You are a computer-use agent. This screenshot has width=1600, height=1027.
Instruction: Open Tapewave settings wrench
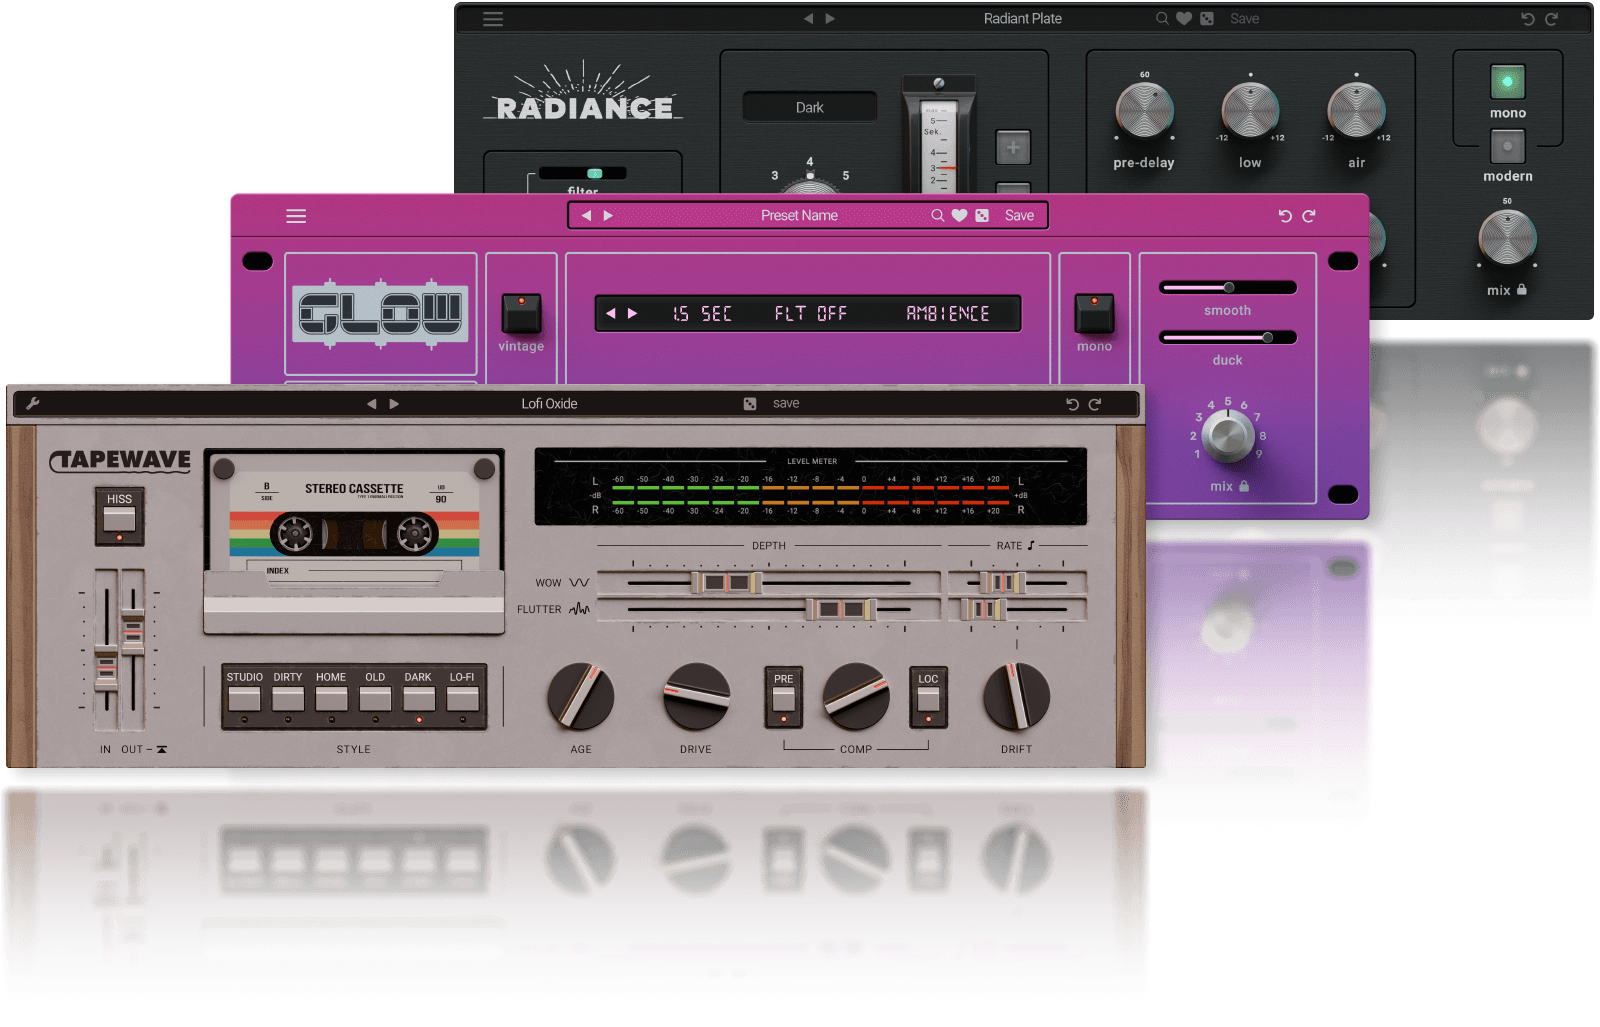pos(32,404)
